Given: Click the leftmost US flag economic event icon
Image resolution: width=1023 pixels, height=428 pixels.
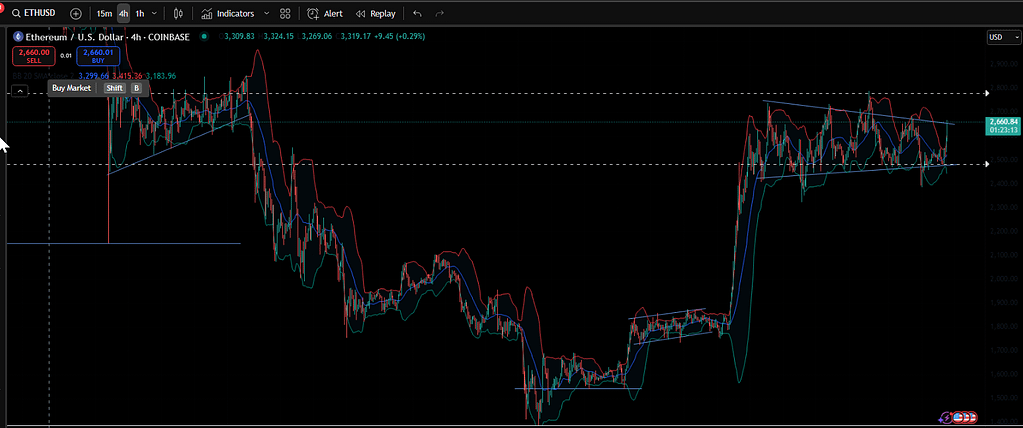Looking at the screenshot, I should [x=957, y=416].
